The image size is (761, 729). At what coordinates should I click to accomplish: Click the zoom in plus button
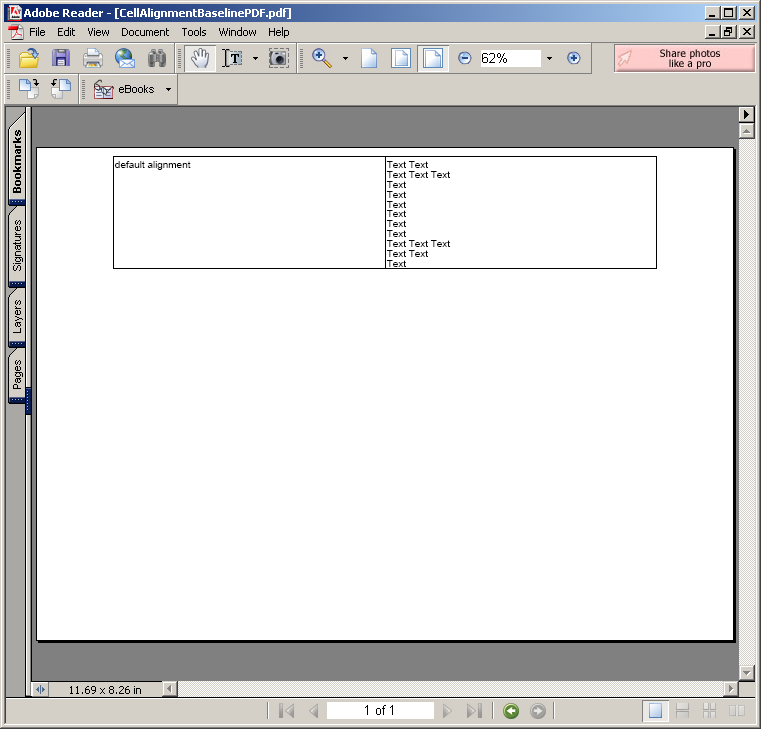pos(574,58)
